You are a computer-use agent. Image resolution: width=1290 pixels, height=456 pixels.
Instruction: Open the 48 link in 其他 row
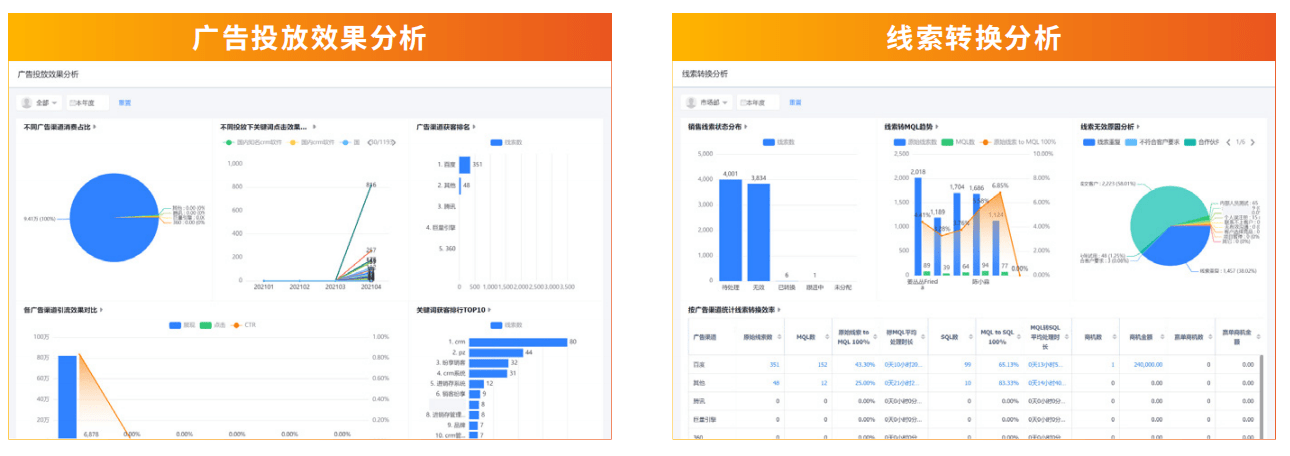(x=776, y=382)
